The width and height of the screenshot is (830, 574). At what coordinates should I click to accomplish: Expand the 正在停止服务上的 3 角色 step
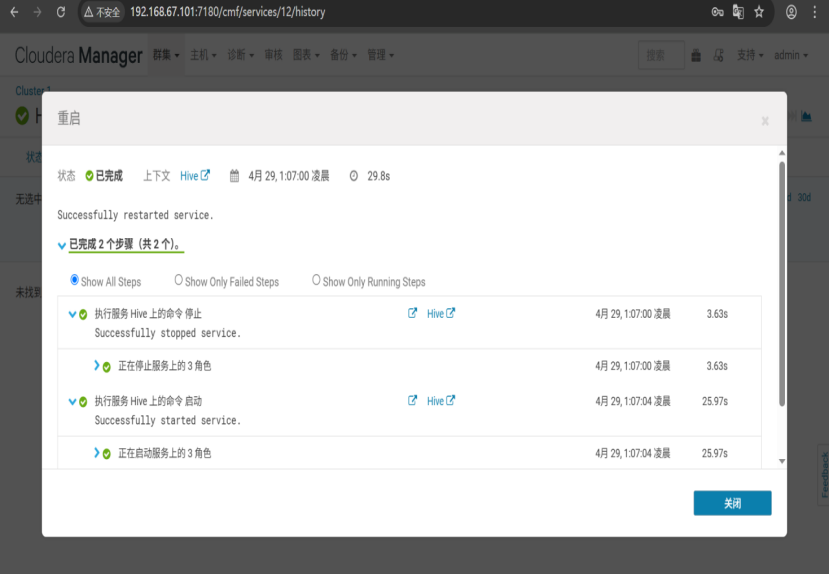point(96,365)
